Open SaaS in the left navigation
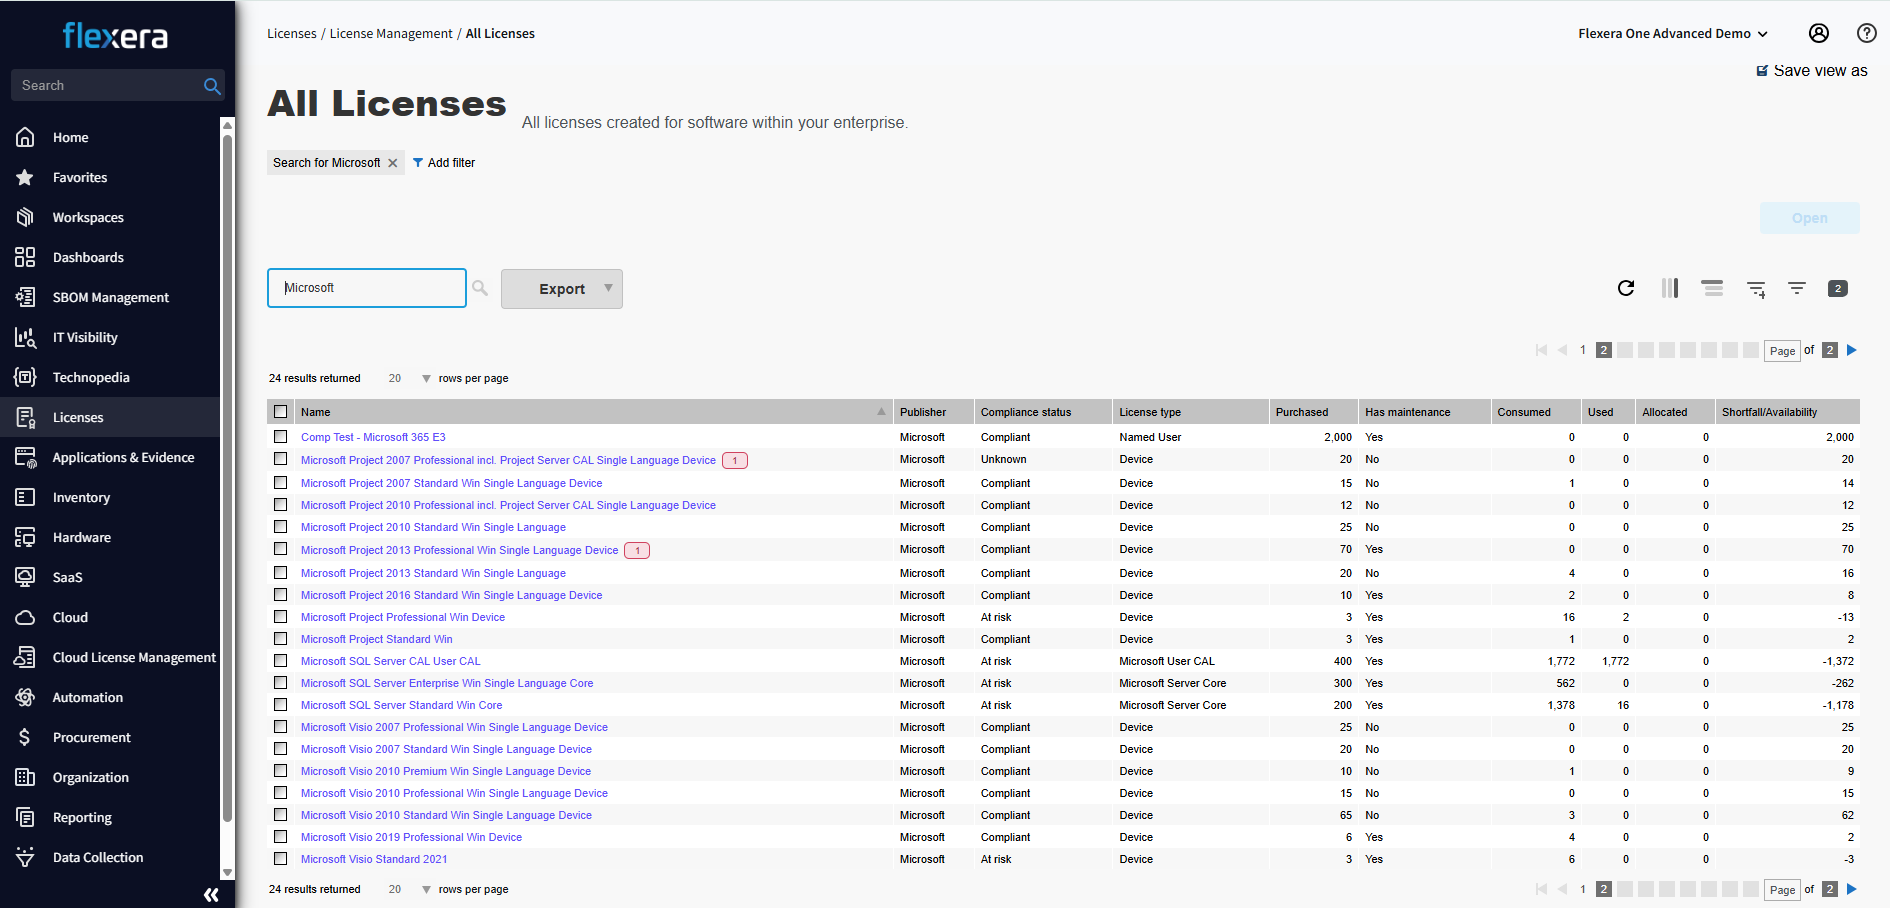1890x908 pixels. (68, 577)
